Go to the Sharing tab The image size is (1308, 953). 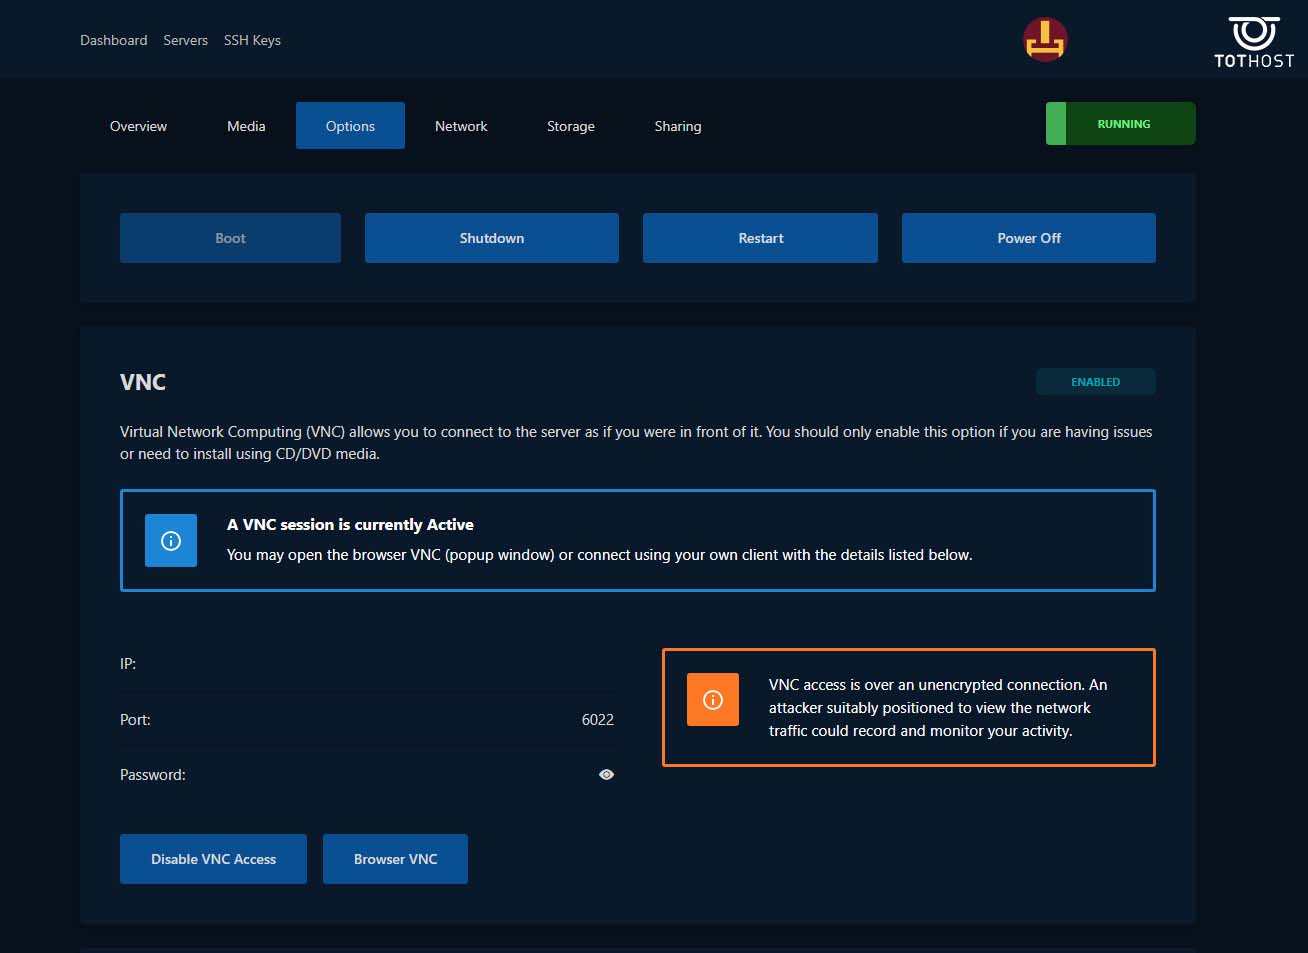[x=677, y=126]
